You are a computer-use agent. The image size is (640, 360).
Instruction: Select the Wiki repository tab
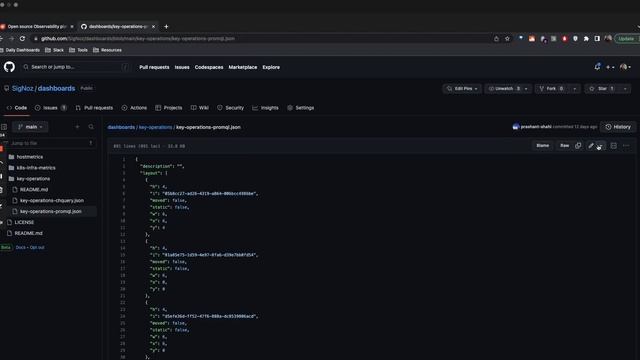click(x=200, y=108)
